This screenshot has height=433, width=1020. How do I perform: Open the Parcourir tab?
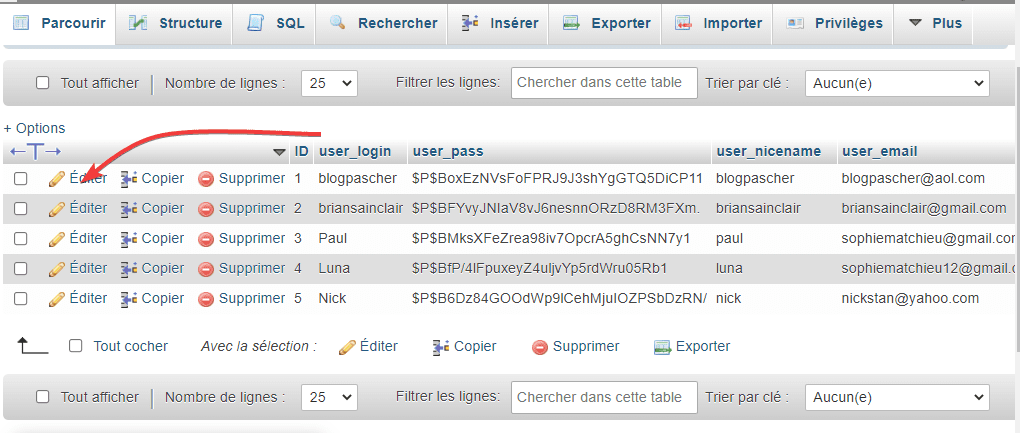coord(59,23)
